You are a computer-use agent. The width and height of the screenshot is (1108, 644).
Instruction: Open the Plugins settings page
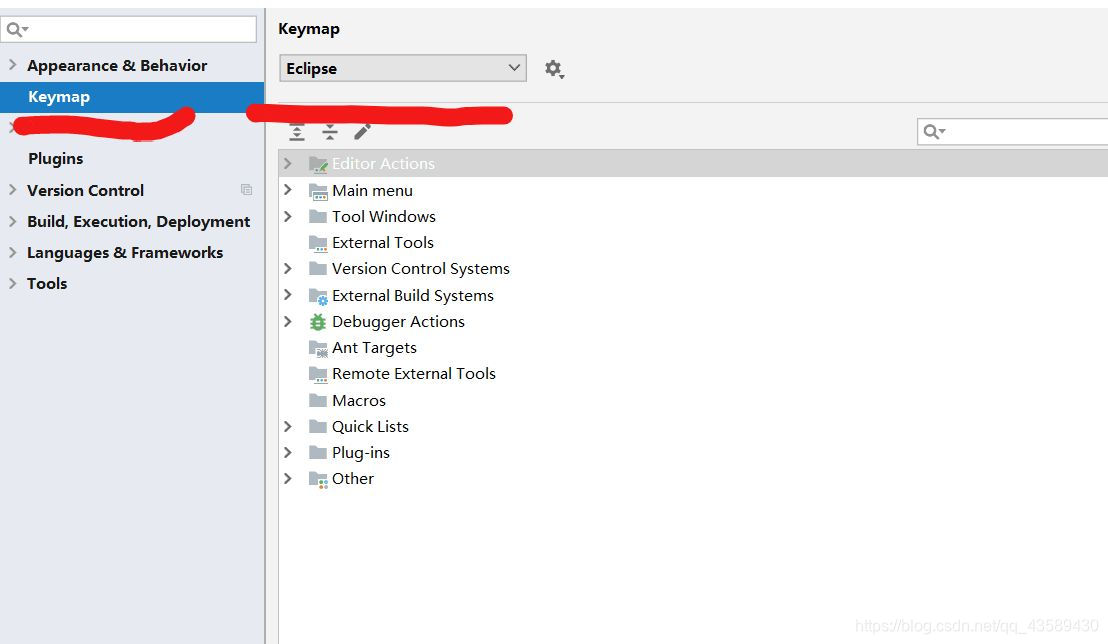pyautogui.click(x=55, y=158)
